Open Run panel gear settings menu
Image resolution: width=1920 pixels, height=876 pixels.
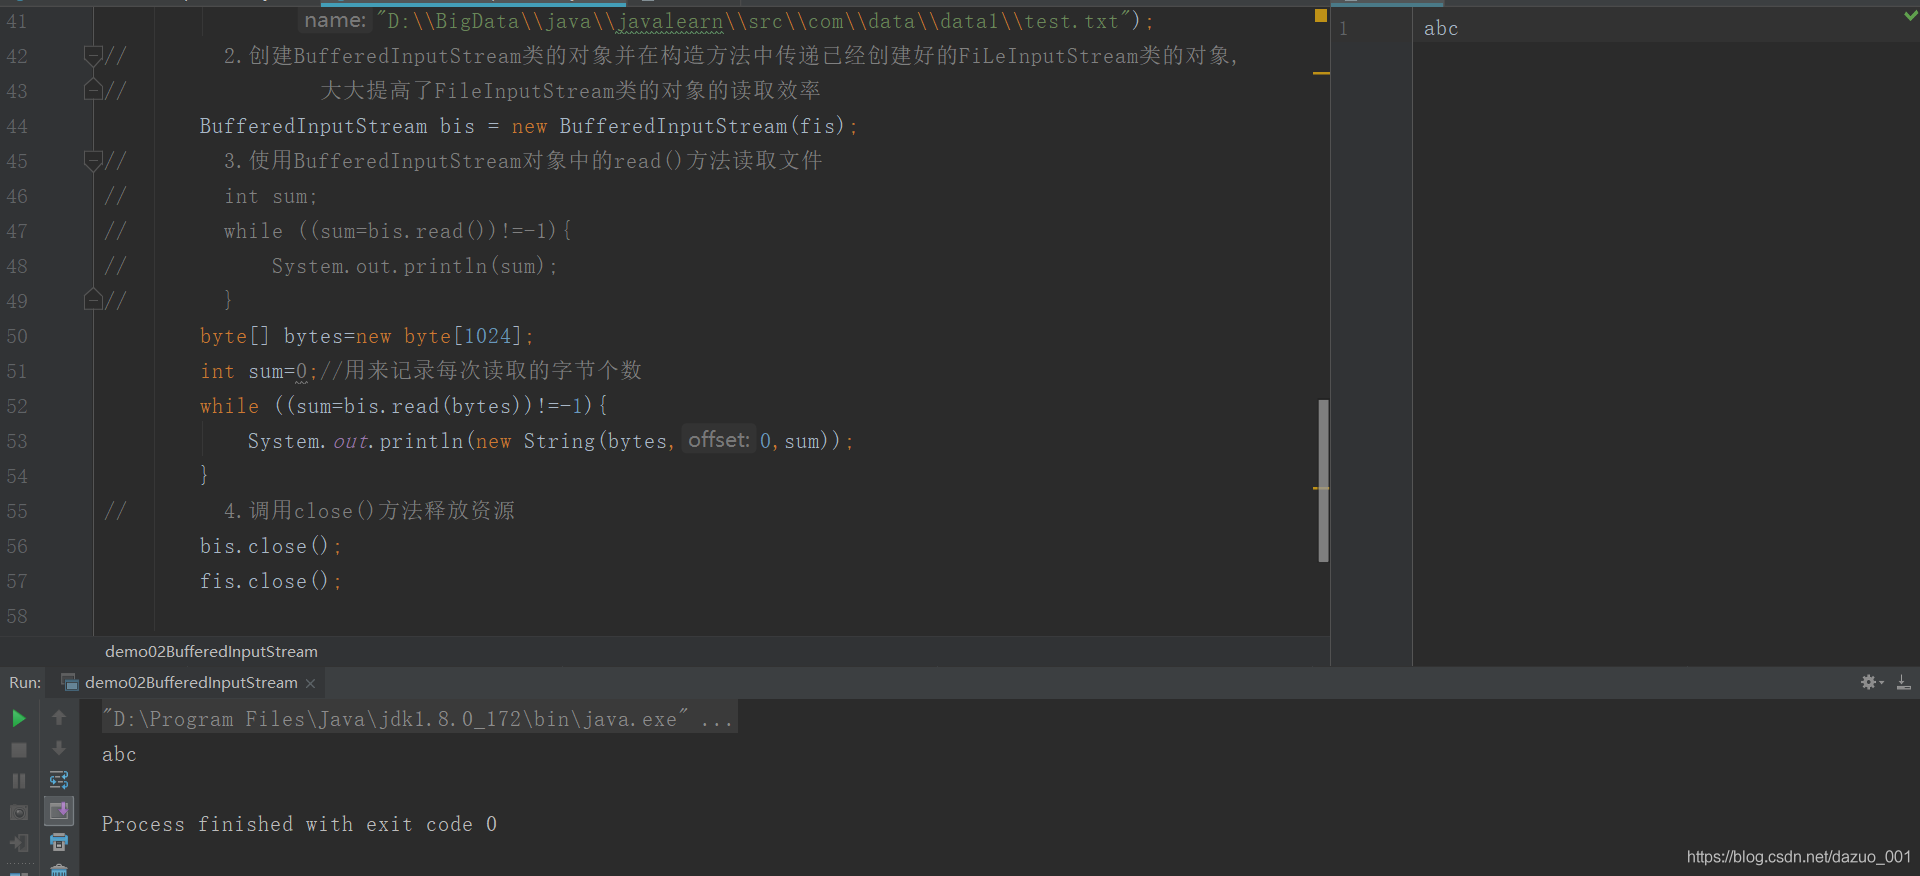pos(1870,682)
